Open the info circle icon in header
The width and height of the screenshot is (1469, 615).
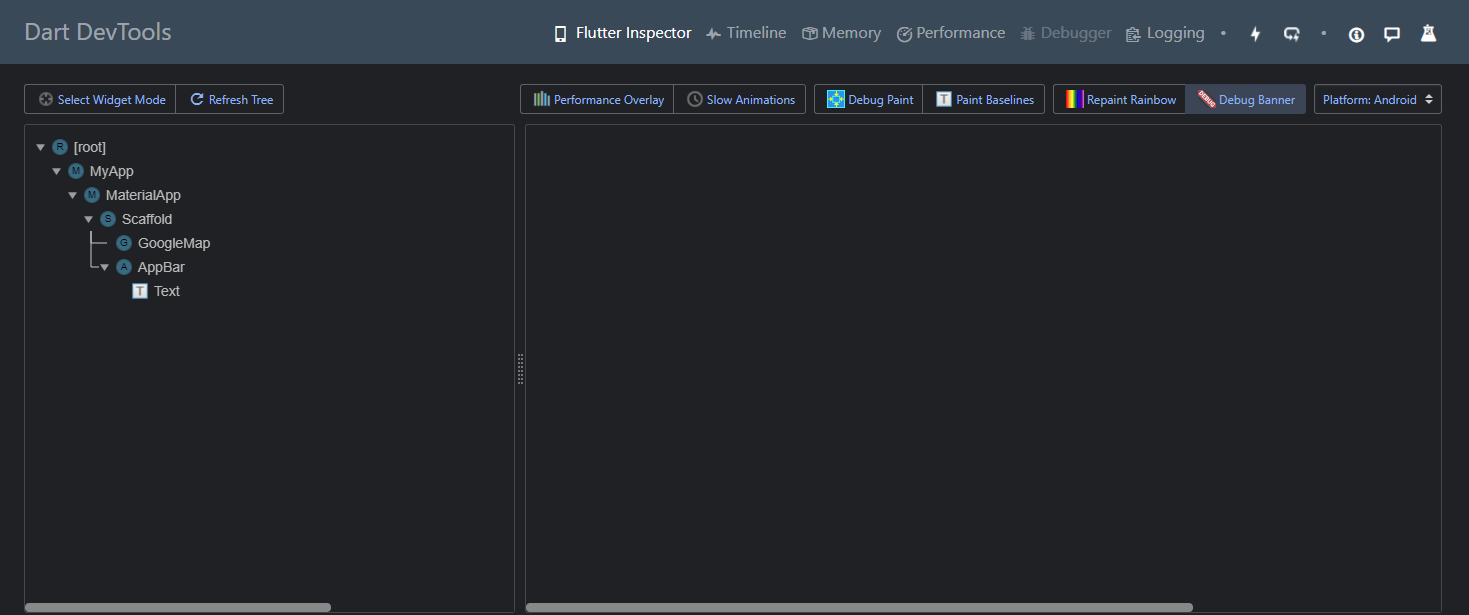pos(1356,34)
